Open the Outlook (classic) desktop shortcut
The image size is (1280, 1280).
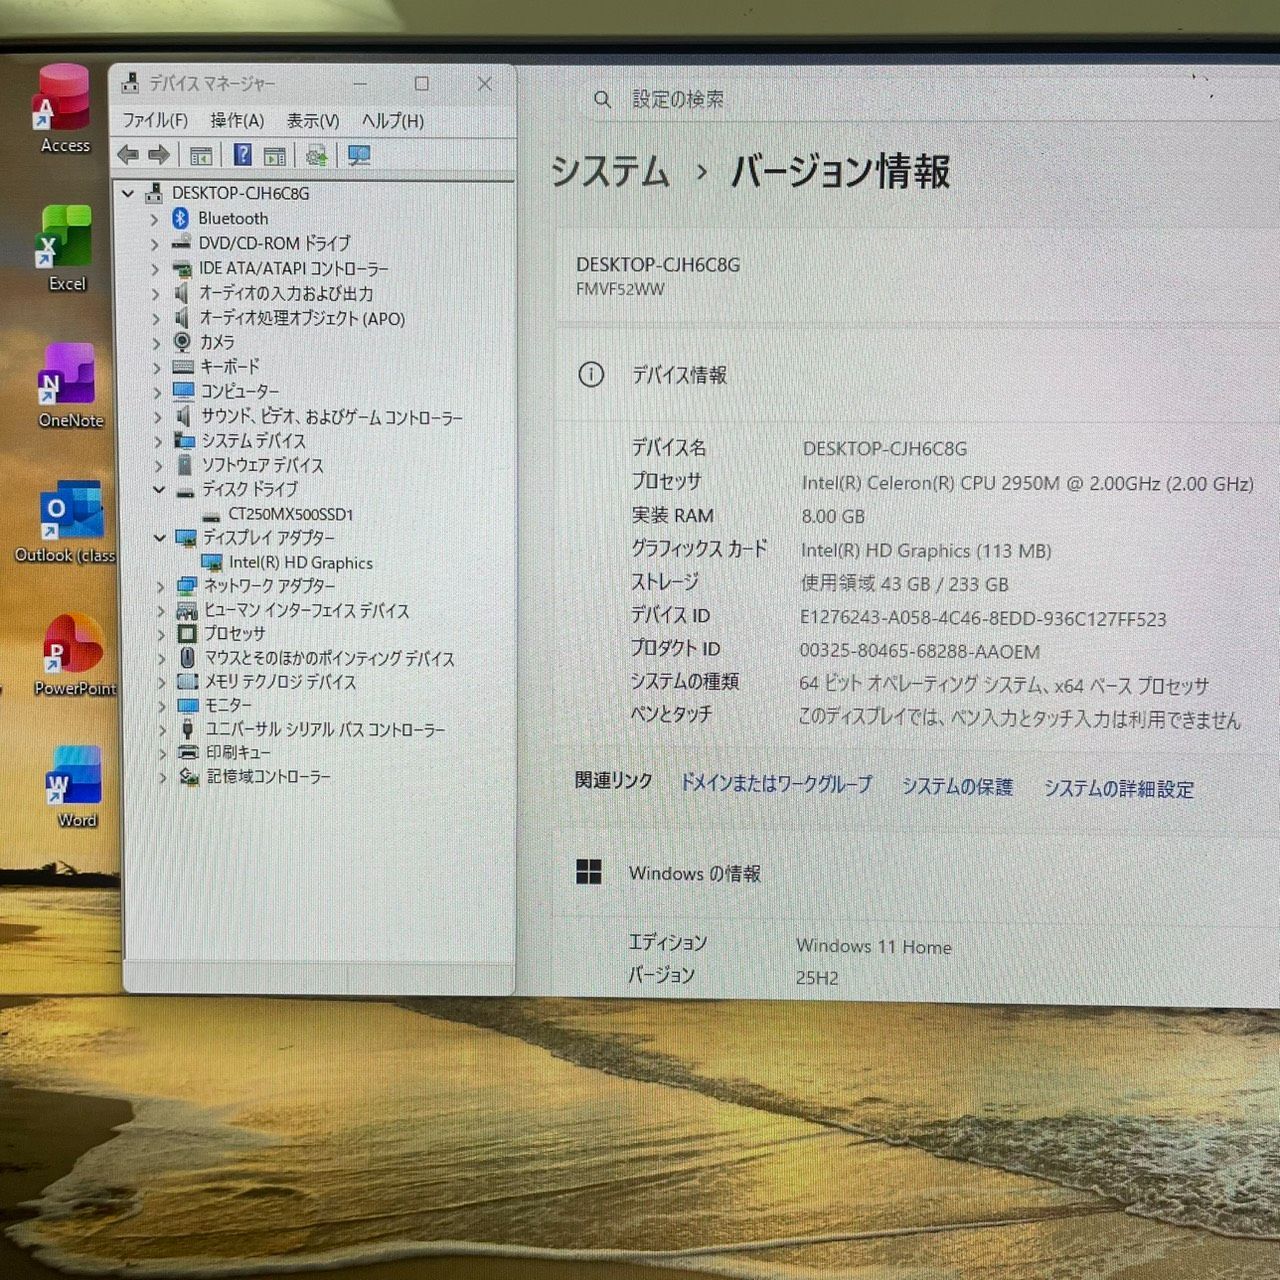point(68,520)
